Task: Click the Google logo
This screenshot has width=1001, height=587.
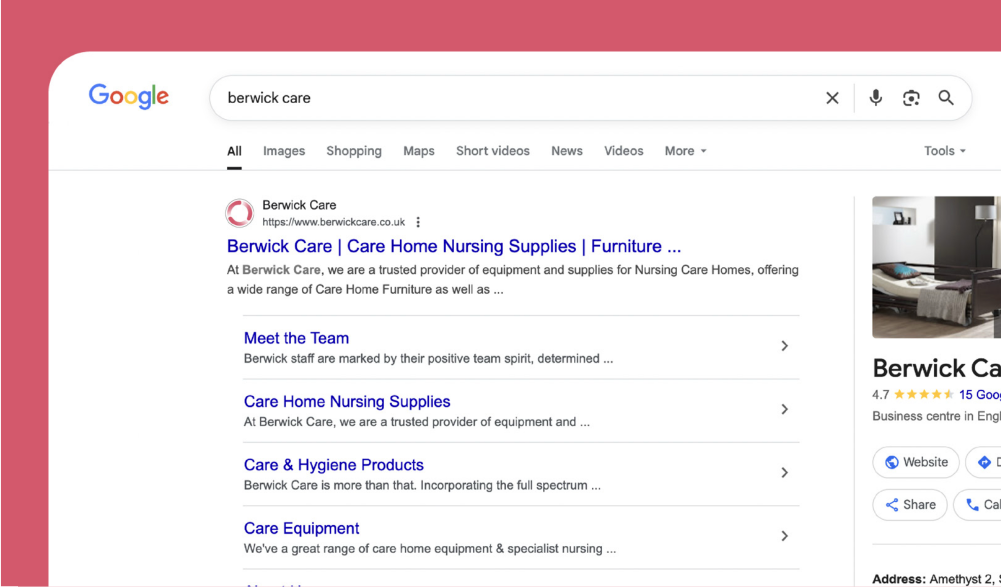Action: pos(128,96)
